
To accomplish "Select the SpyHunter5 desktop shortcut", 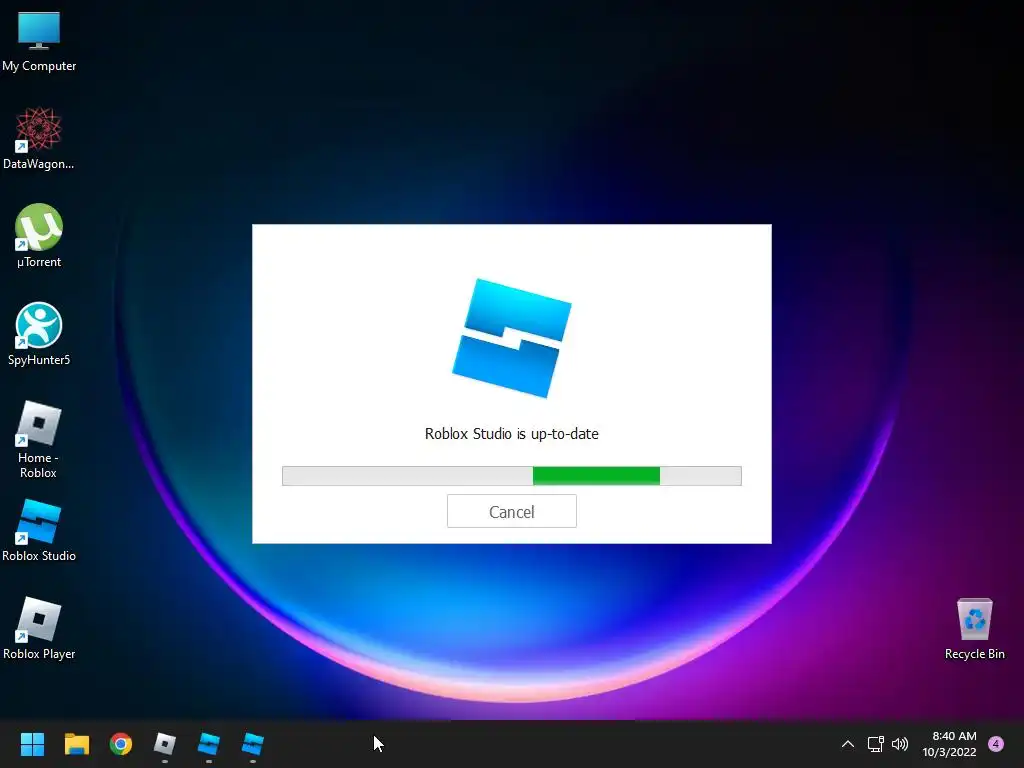I will tap(39, 334).
